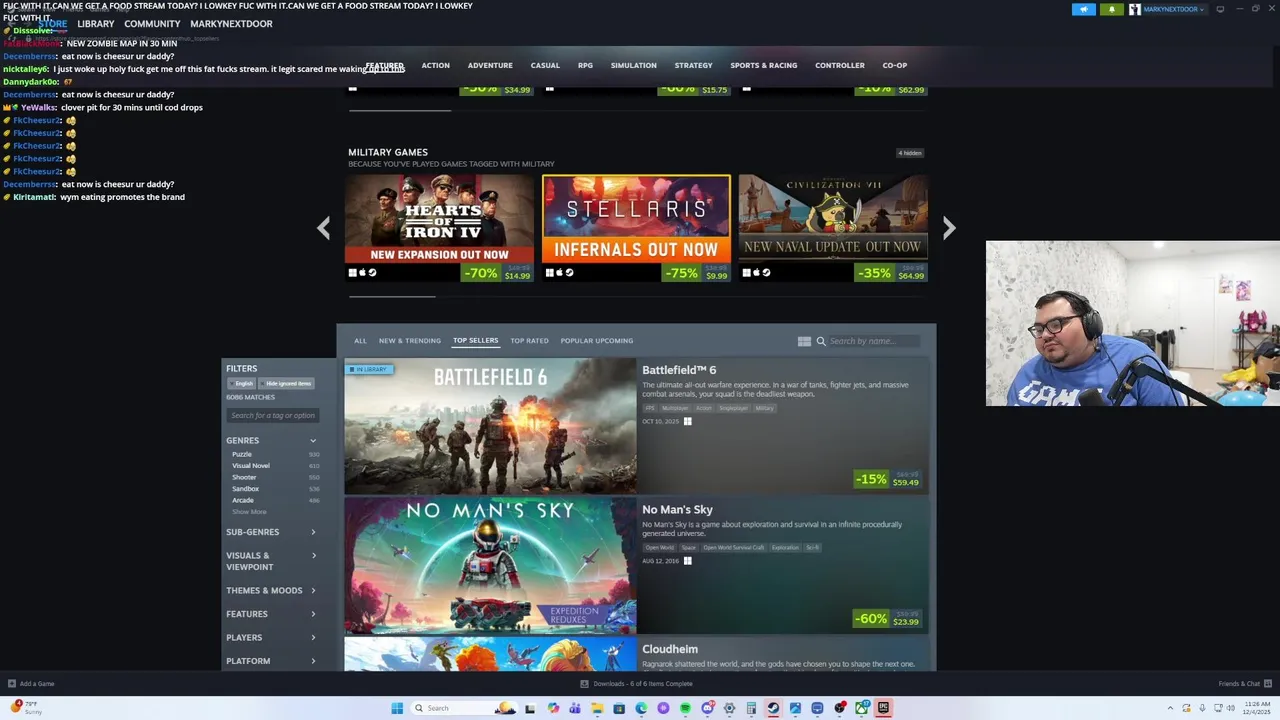Go to the CO-OP category tab
Viewport: 1280px width, 720px height.
895,65
